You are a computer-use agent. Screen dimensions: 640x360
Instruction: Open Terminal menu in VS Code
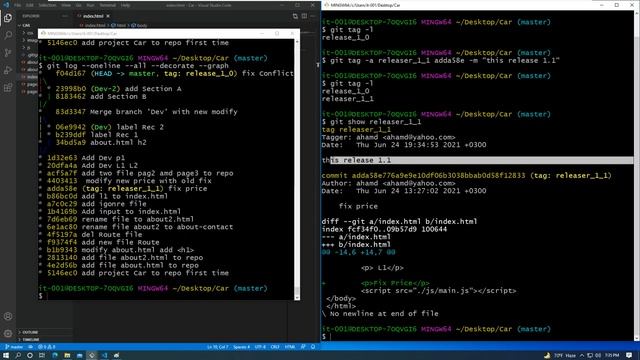point(108,5)
